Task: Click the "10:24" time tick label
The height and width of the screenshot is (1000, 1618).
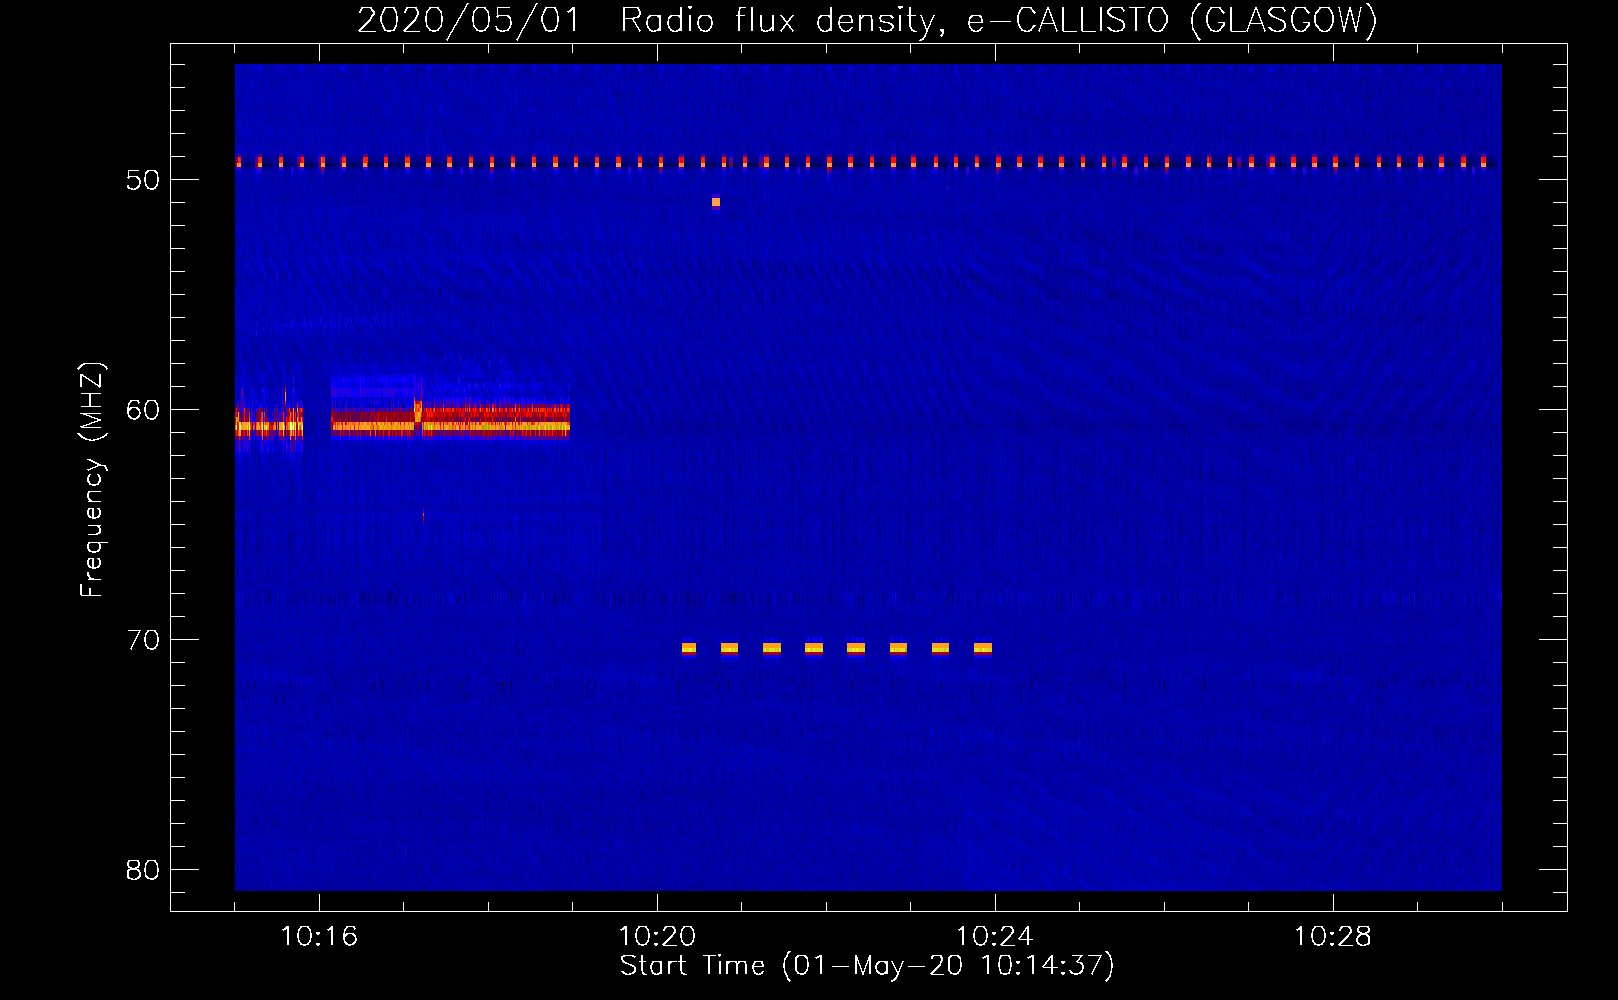Action: click(994, 937)
